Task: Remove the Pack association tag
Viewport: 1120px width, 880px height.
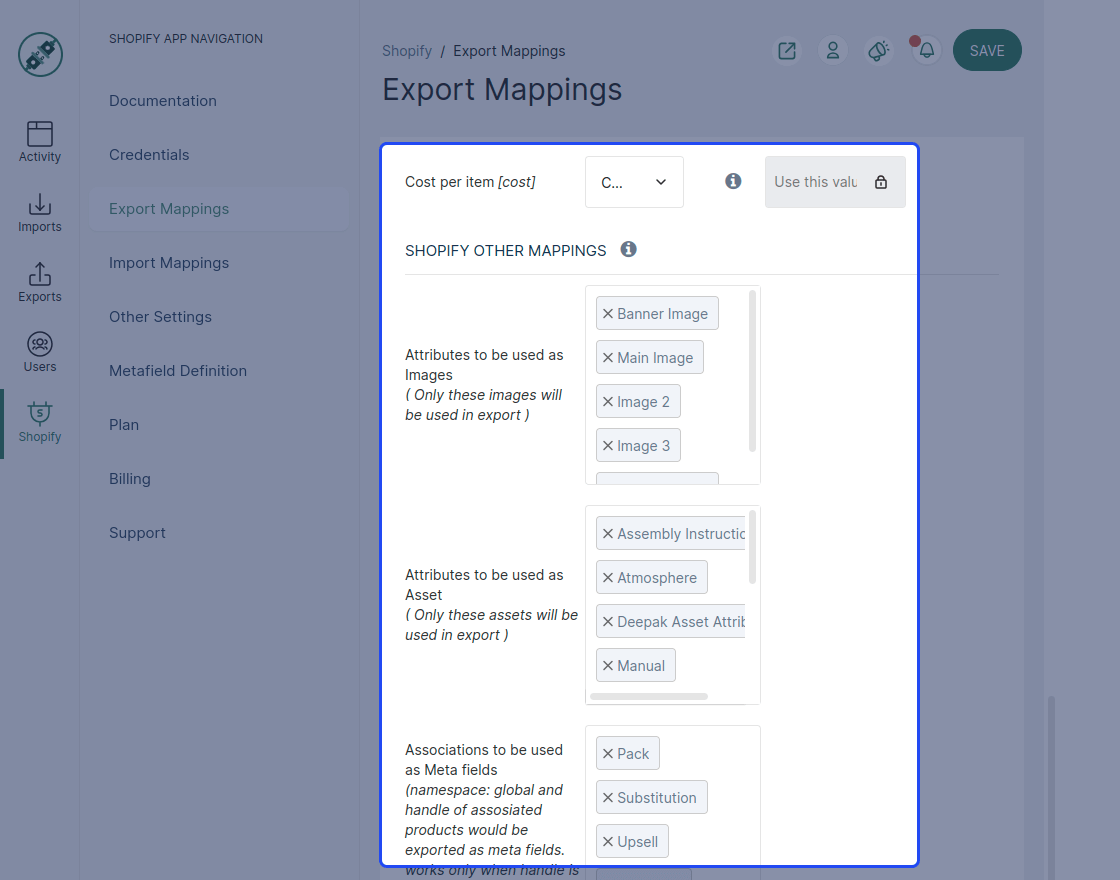Action: (608, 754)
